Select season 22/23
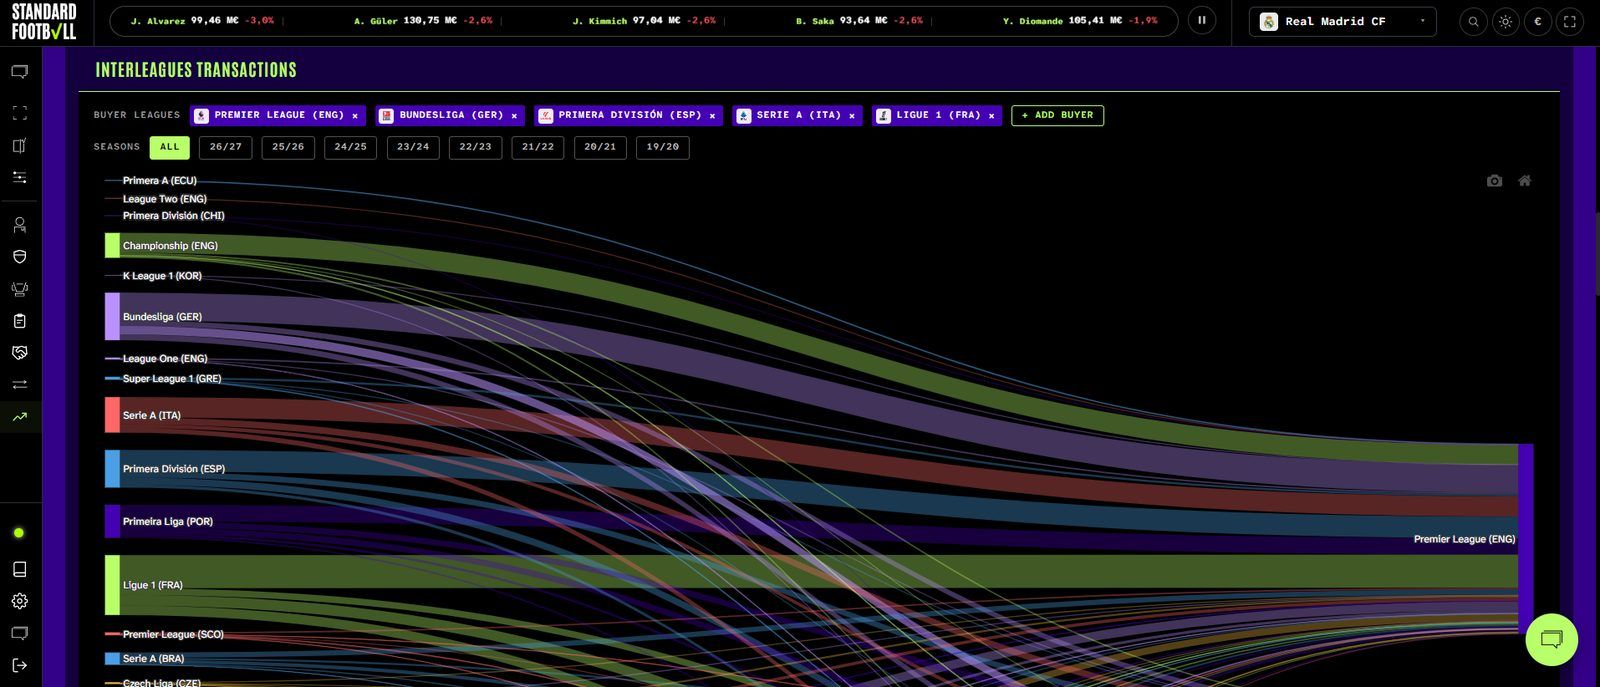Image resolution: width=1600 pixels, height=687 pixels. [x=476, y=147]
